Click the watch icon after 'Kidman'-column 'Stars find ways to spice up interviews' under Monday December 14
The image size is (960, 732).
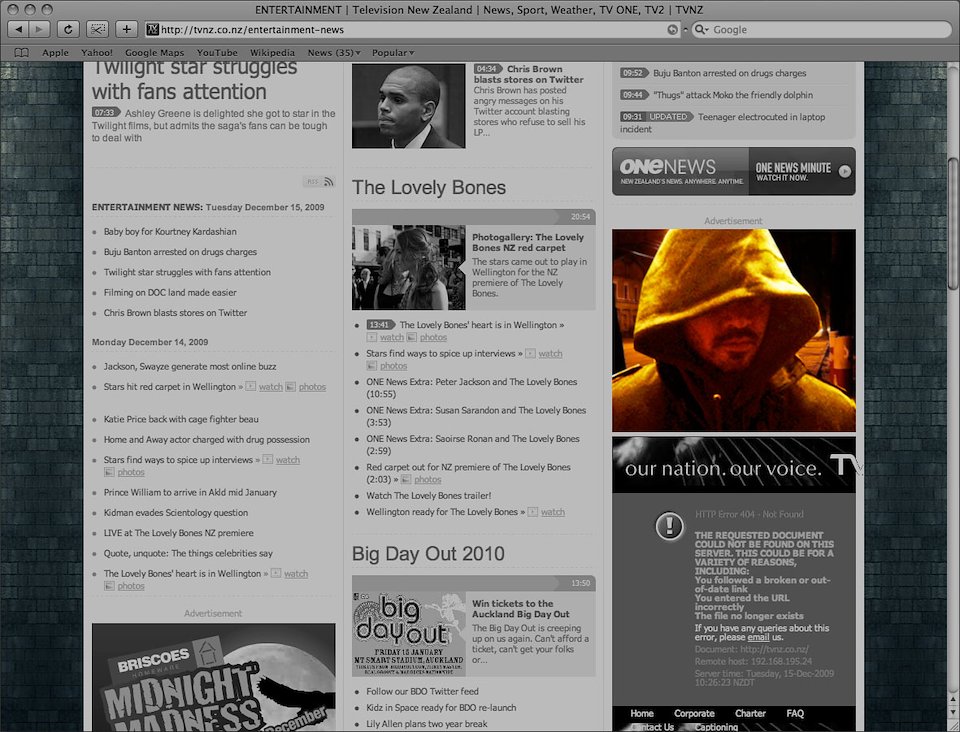[268, 459]
